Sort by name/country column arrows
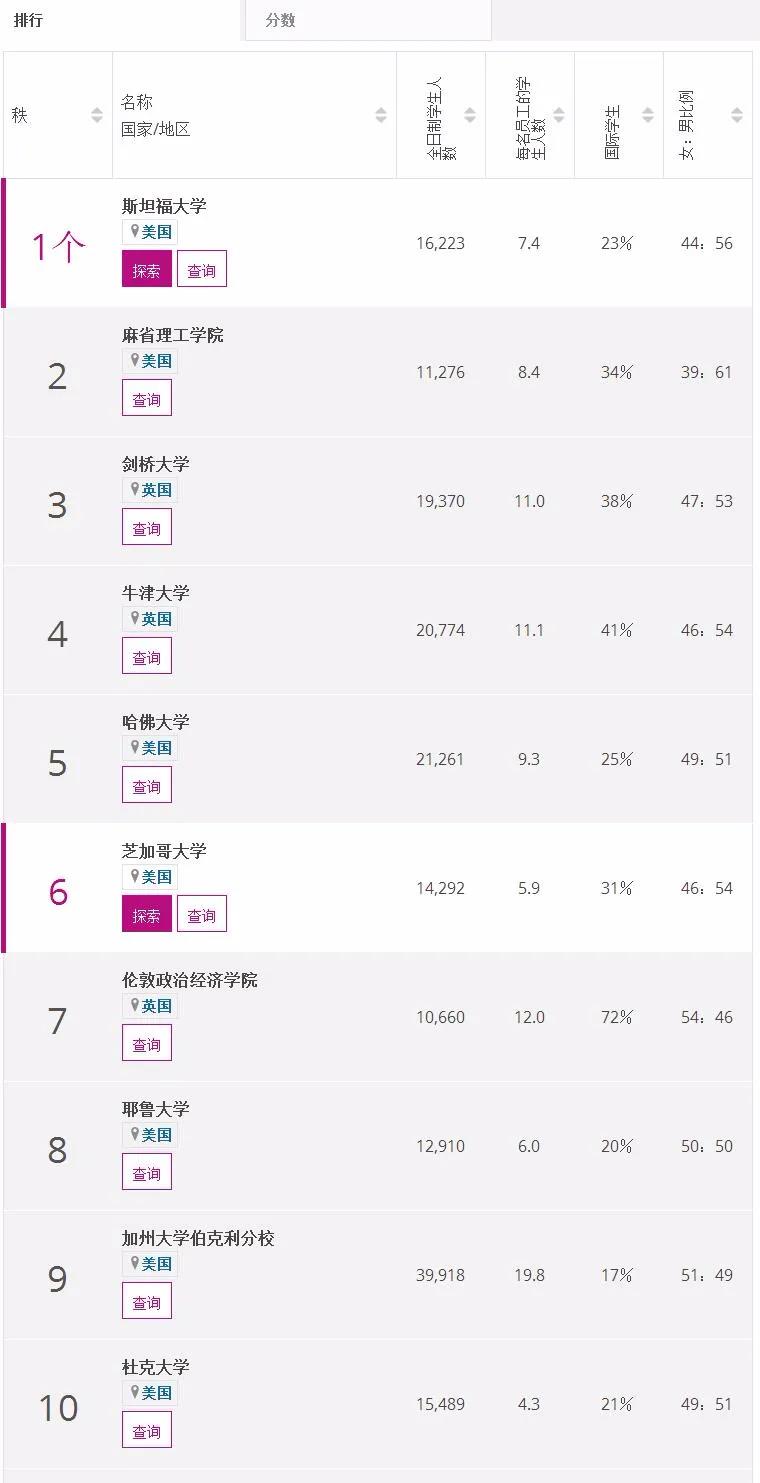760x1483 pixels. click(381, 115)
